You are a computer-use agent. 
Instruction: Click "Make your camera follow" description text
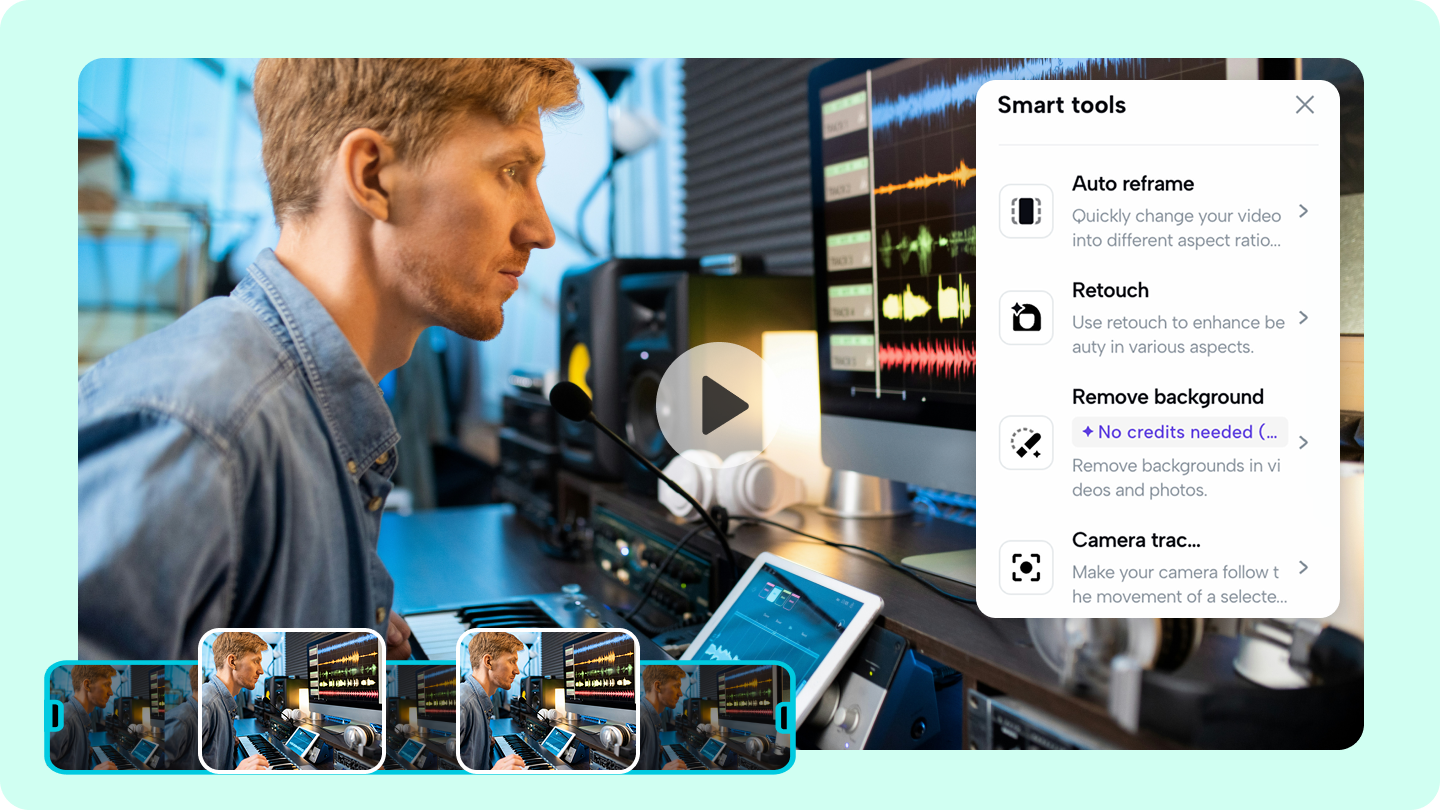tap(1179, 585)
